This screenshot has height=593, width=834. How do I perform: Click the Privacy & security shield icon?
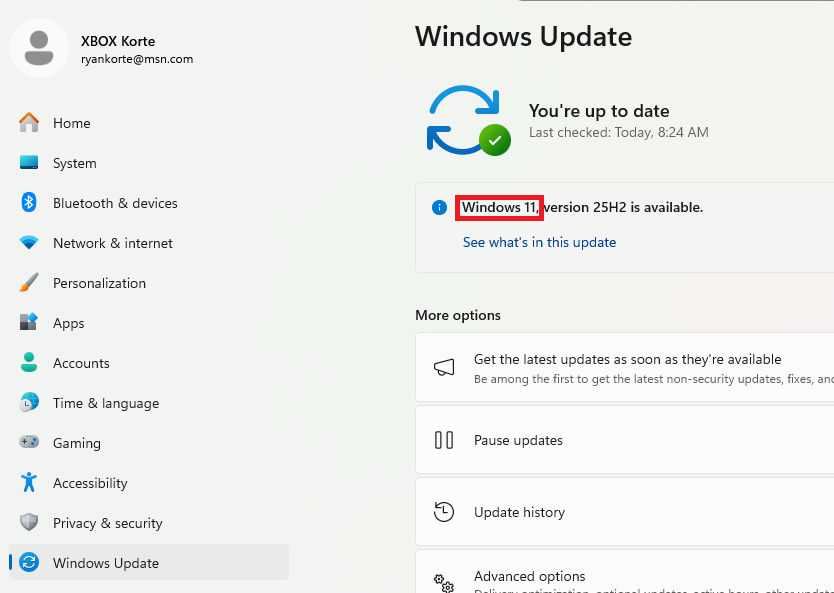coord(29,523)
